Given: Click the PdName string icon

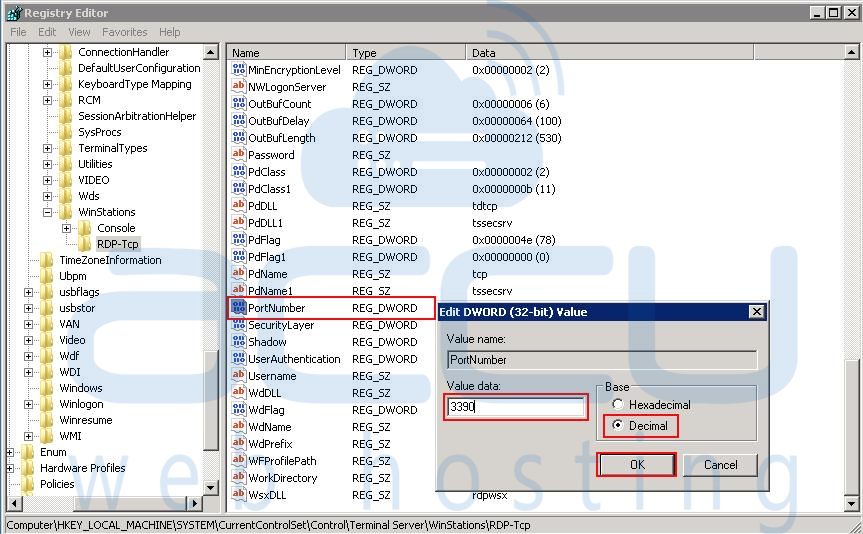Looking at the screenshot, I should click(x=238, y=274).
